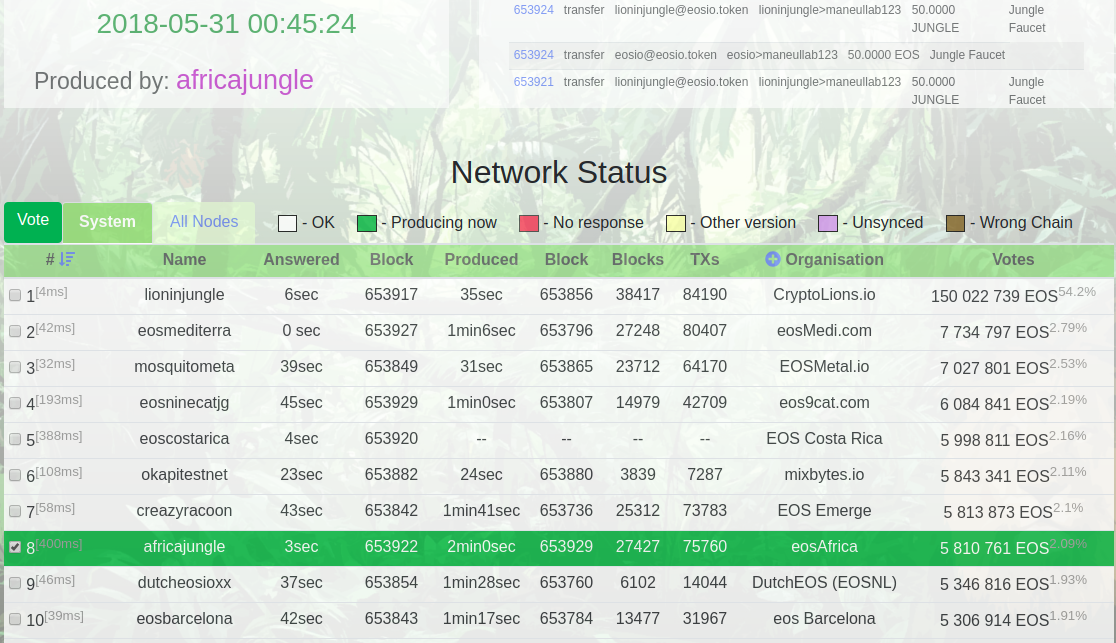Click the Answered column header
This screenshot has width=1116, height=643.
(x=301, y=260)
